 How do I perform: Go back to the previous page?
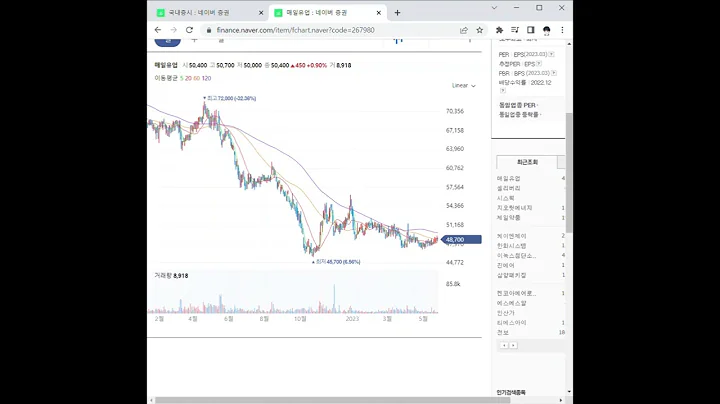coord(158,30)
